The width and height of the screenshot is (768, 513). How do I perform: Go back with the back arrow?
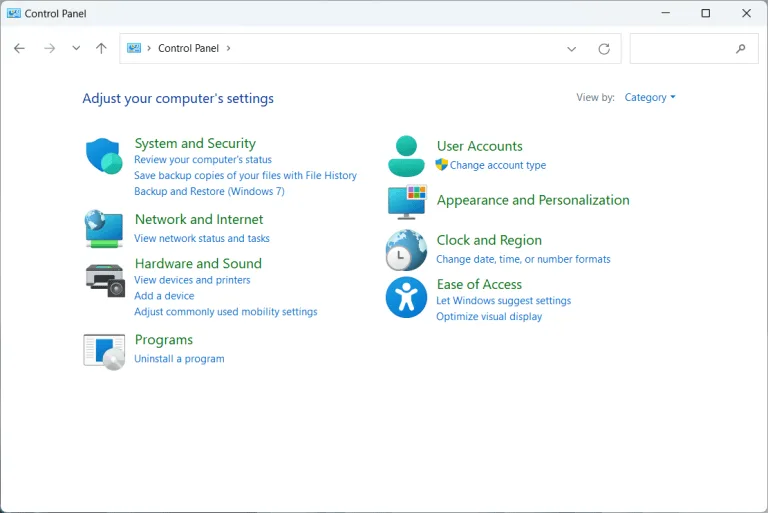click(19, 49)
